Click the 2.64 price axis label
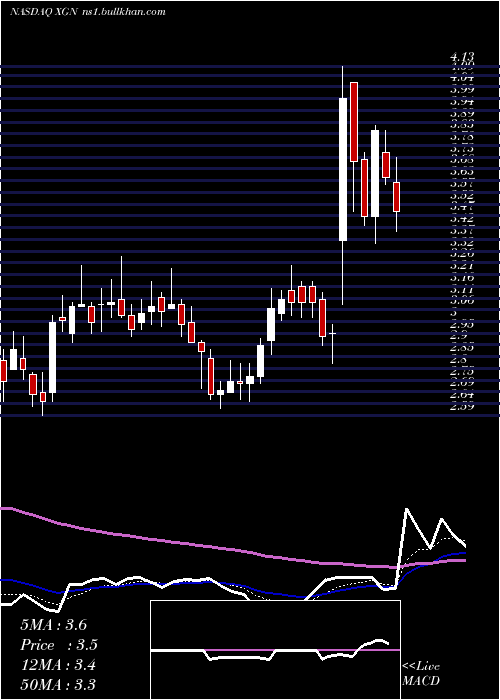Image resolution: width=500 pixels, height=700 pixels. tap(462, 395)
